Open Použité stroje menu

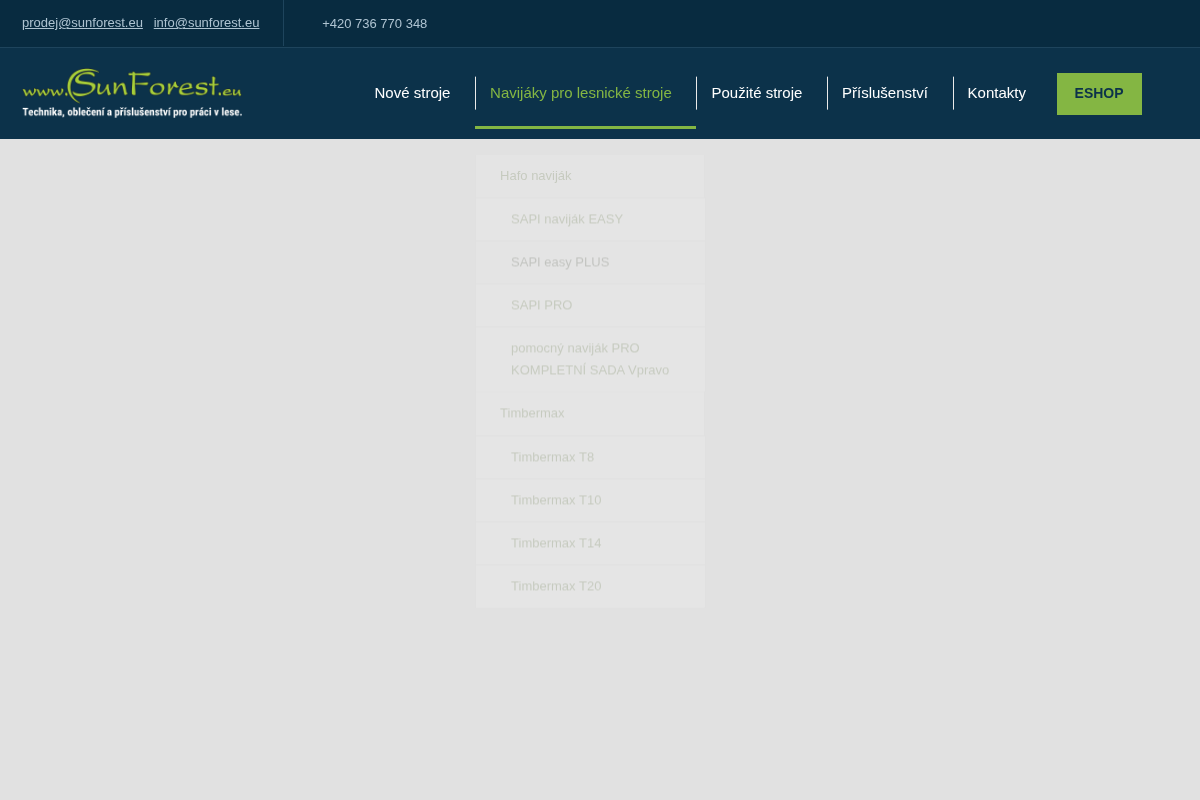[757, 93]
